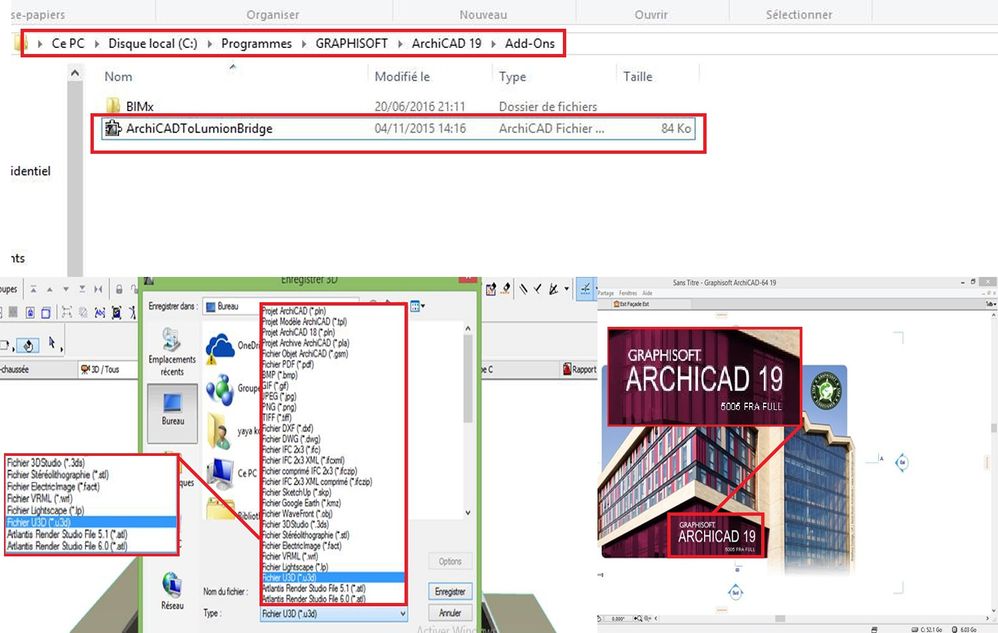Open the Ce PC computer icon in the save dialog
Screen dimensions: 998x633
point(220,473)
